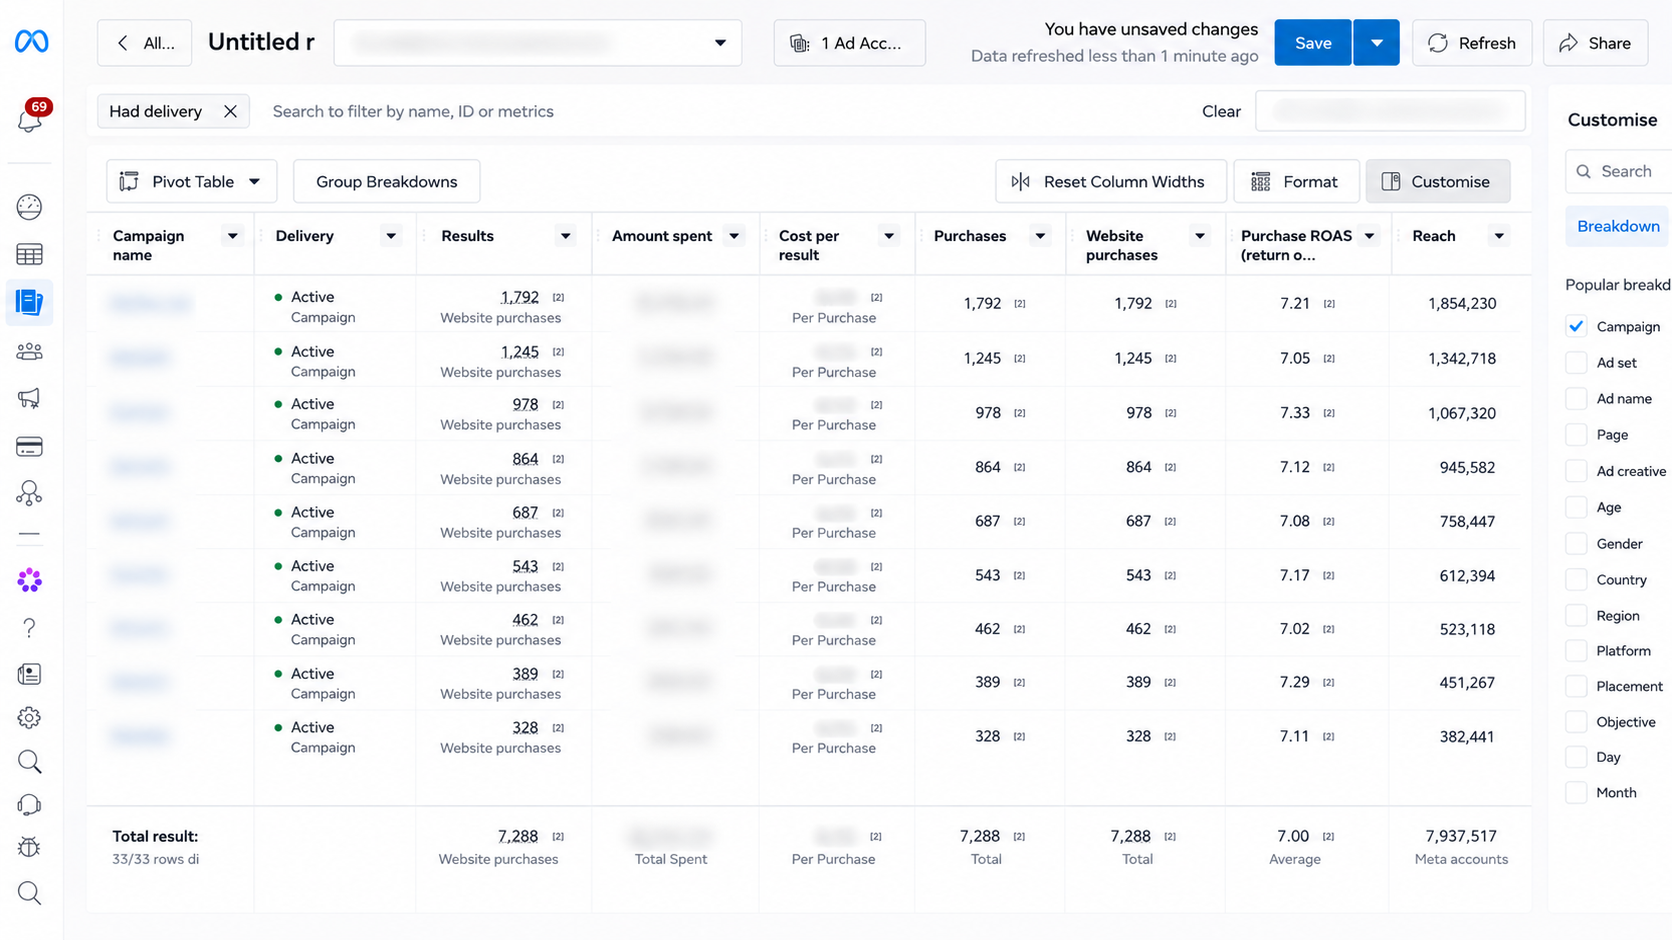The image size is (1672, 940).
Task: Click the bottom magnifier icon in sidebar
Action: tap(29, 893)
